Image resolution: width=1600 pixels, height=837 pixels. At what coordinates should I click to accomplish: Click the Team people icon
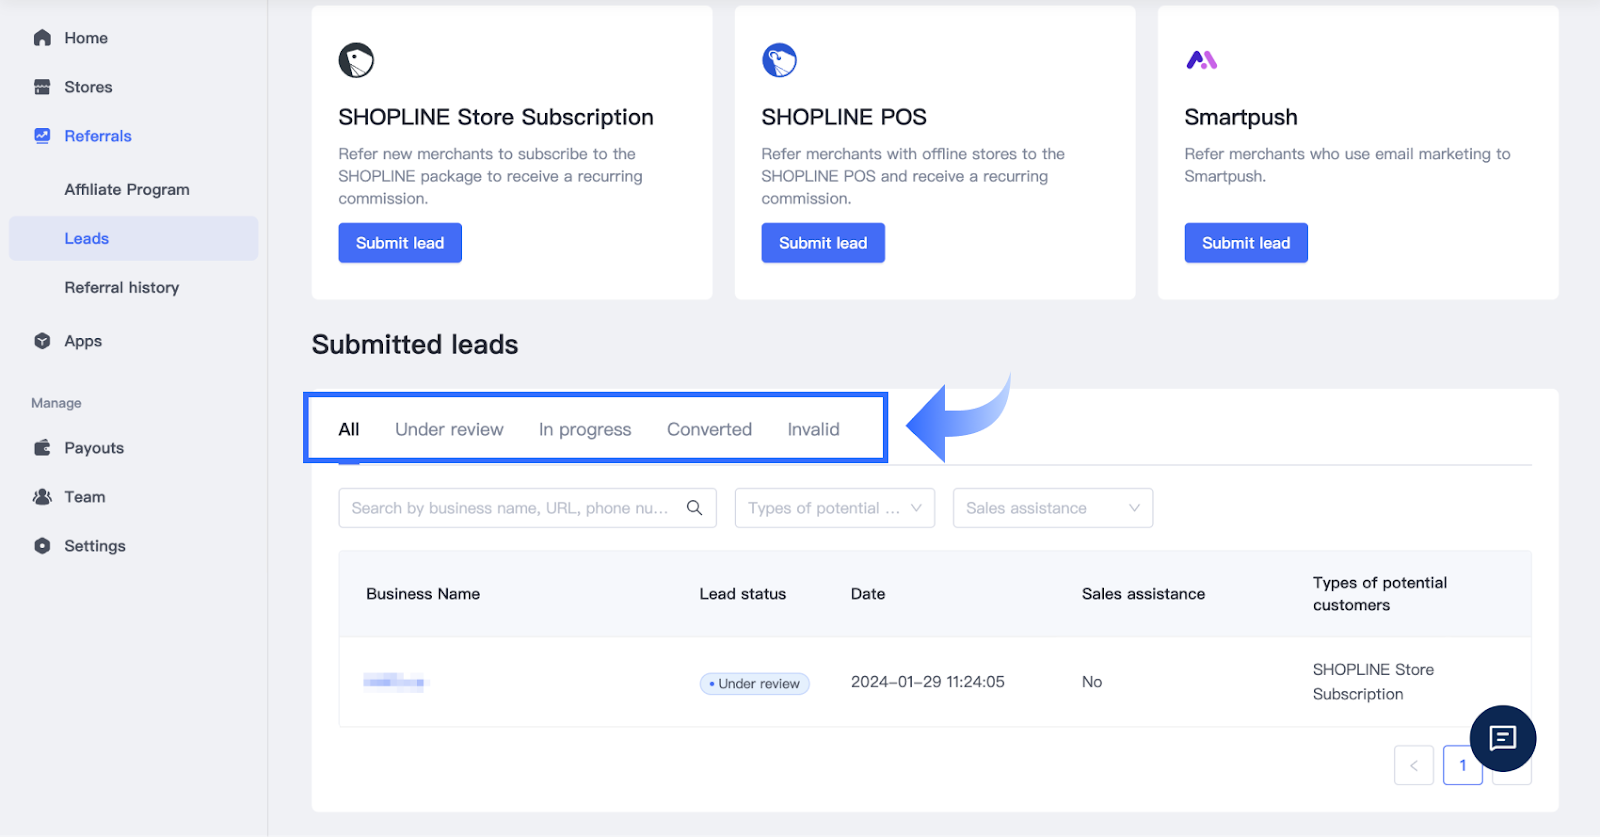click(42, 497)
